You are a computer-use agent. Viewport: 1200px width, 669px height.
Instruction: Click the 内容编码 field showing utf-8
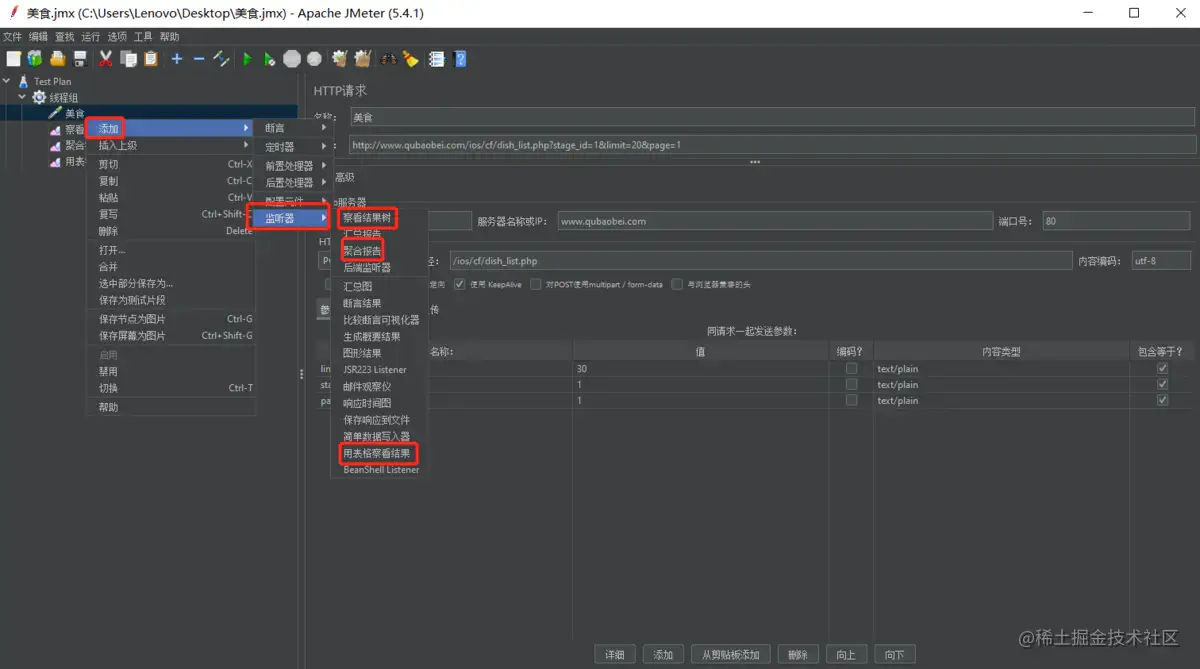1161,260
